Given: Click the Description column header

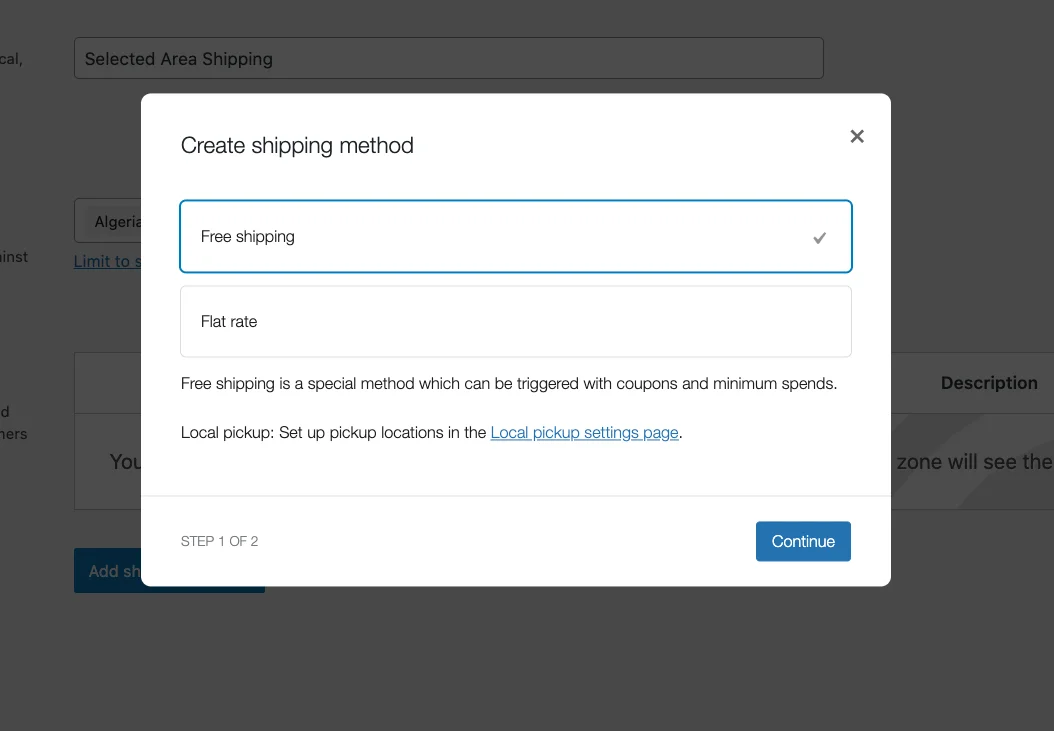Looking at the screenshot, I should (x=988, y=383).
